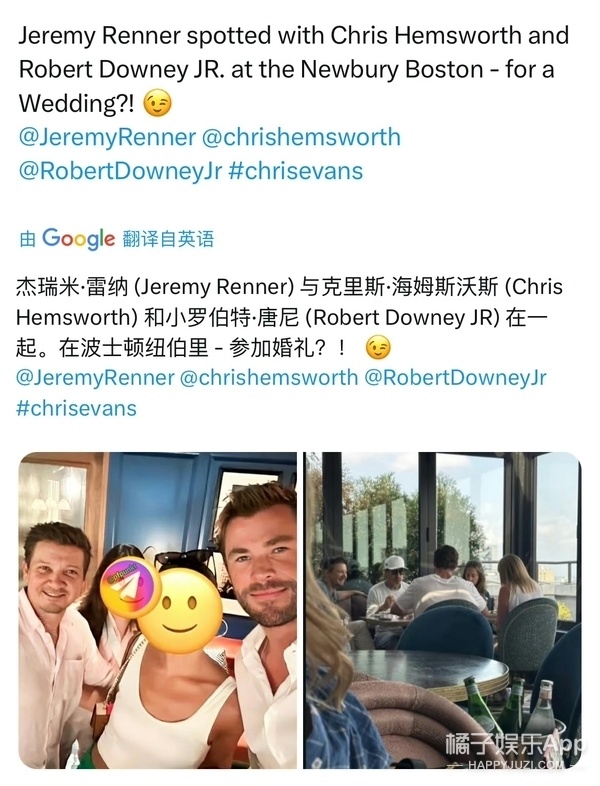The width and height of the screenshot is (600, 786).
Task: Click the winking emoji after Wedding?!
Action: pyautogui.click(x=157, y=103)
